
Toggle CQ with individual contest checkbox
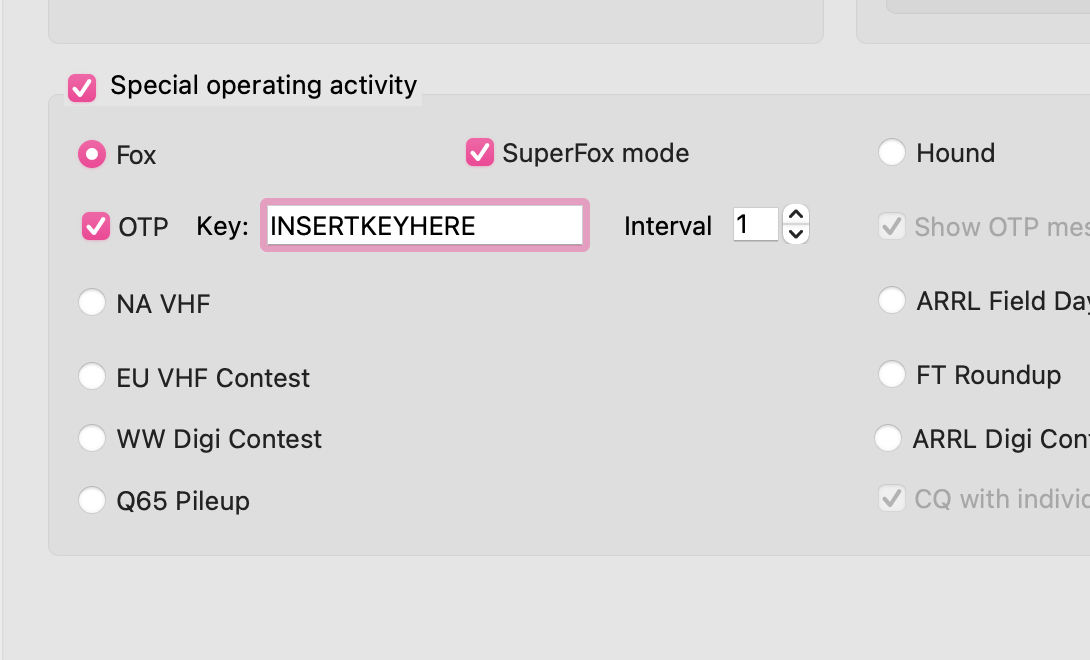(892, 498)
